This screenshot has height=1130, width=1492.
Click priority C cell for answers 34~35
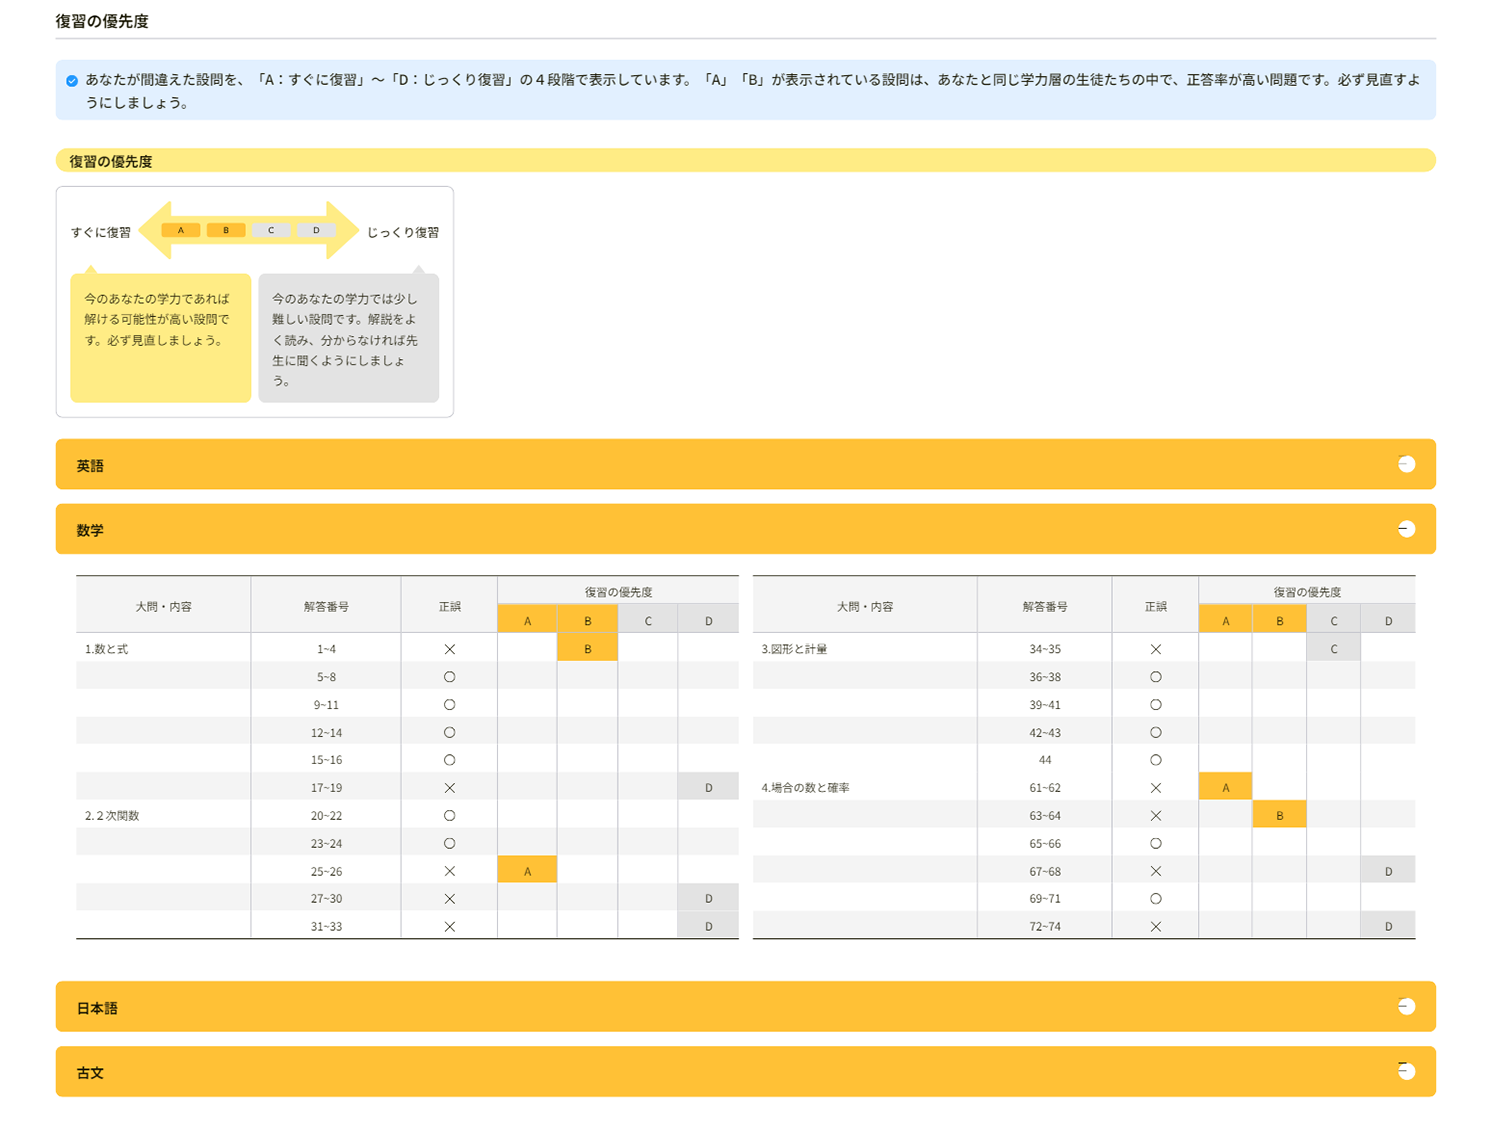(1333, 649)
